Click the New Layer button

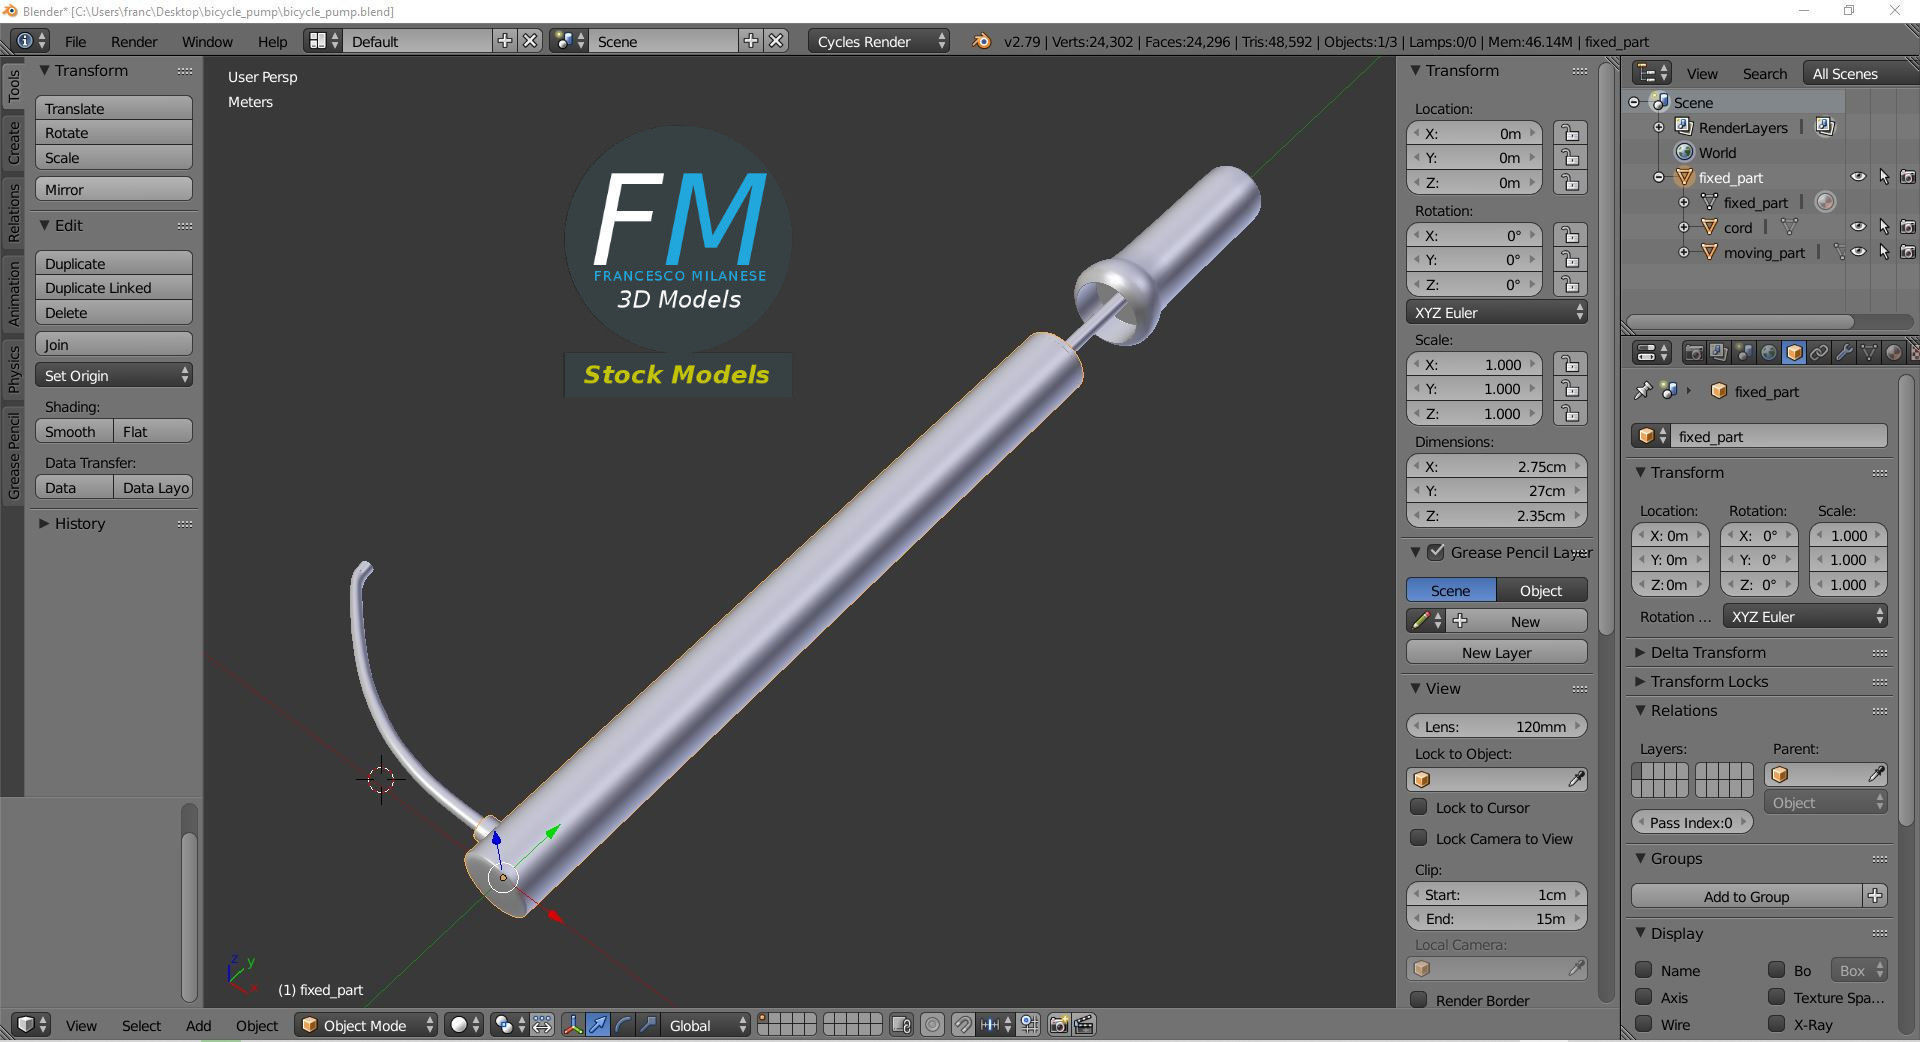1496,652
